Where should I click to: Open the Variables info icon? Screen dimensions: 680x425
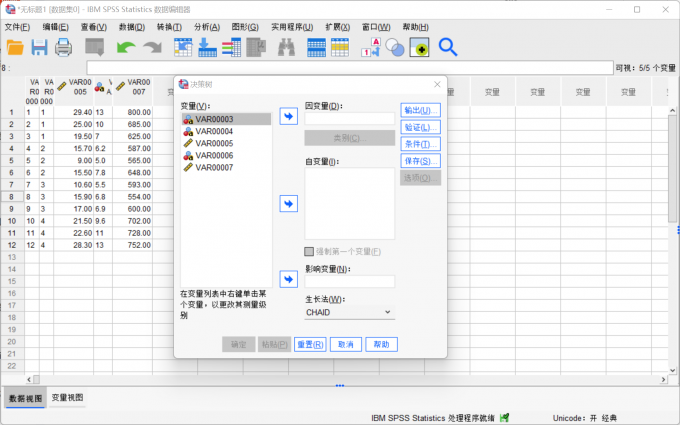click(231, 47)
